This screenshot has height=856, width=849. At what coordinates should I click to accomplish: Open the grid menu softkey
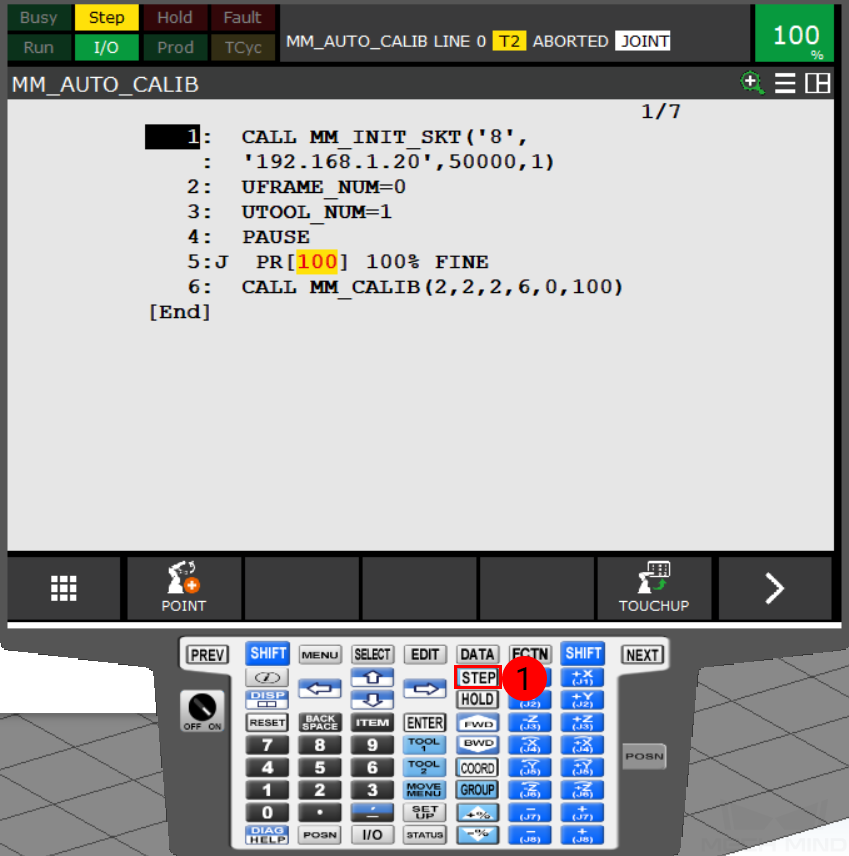tap(63, 588)
